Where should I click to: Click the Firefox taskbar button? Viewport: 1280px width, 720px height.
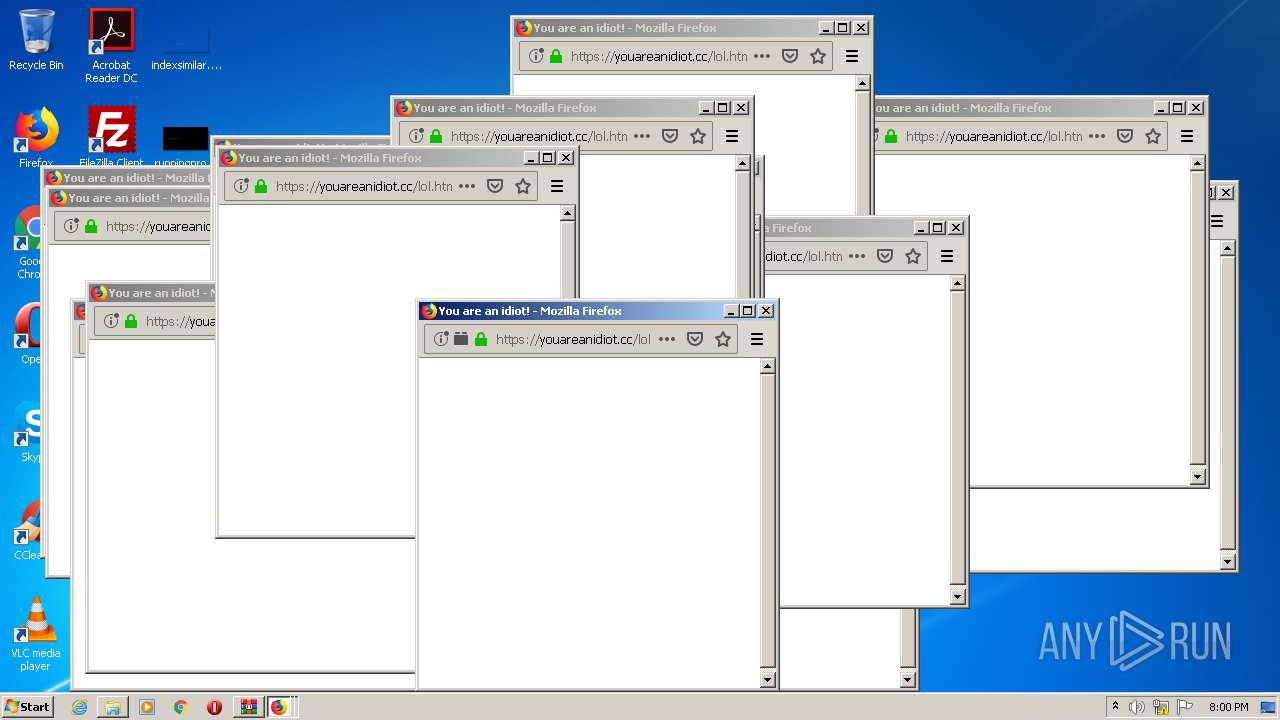[x=279, y=707]
